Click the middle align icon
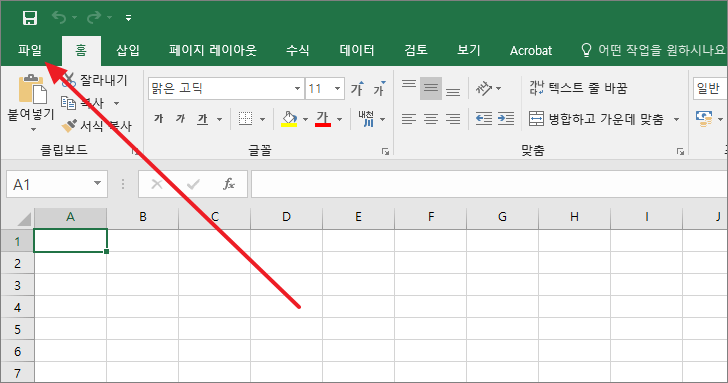The height and width of the screenshot is (383, 728). (431, 88)
